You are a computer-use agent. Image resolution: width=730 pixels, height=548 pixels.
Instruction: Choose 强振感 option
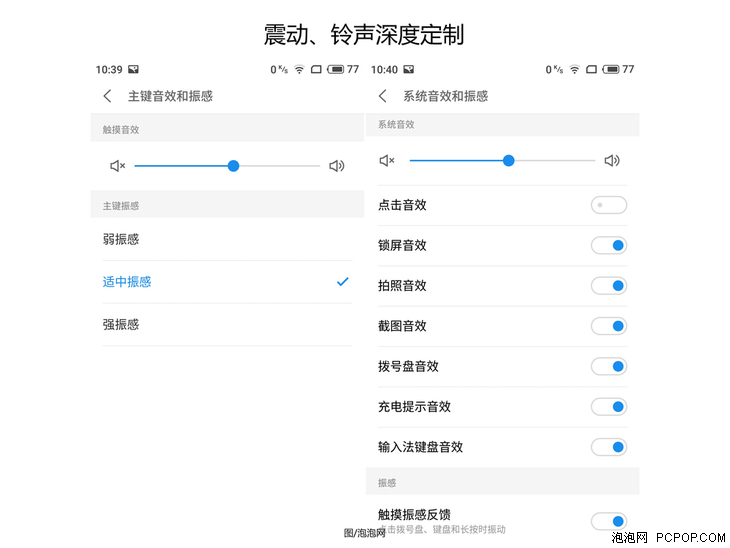[x=227, y=325]
